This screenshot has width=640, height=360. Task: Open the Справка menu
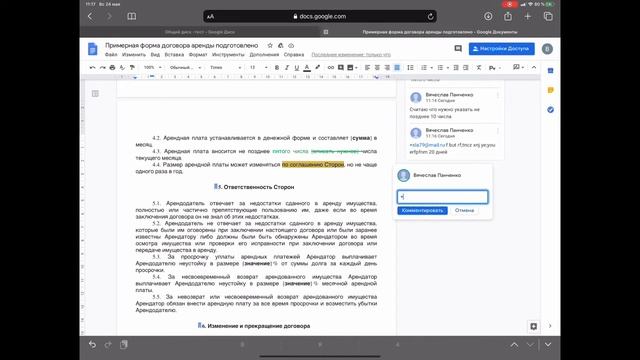coord(294,55)
